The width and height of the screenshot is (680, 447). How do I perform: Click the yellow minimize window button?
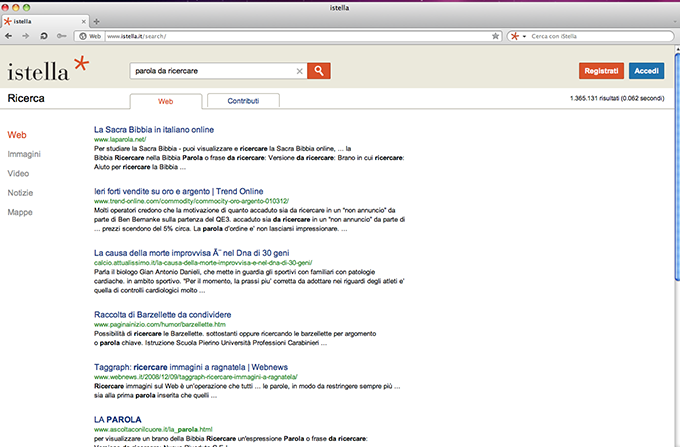coord(16,7)
